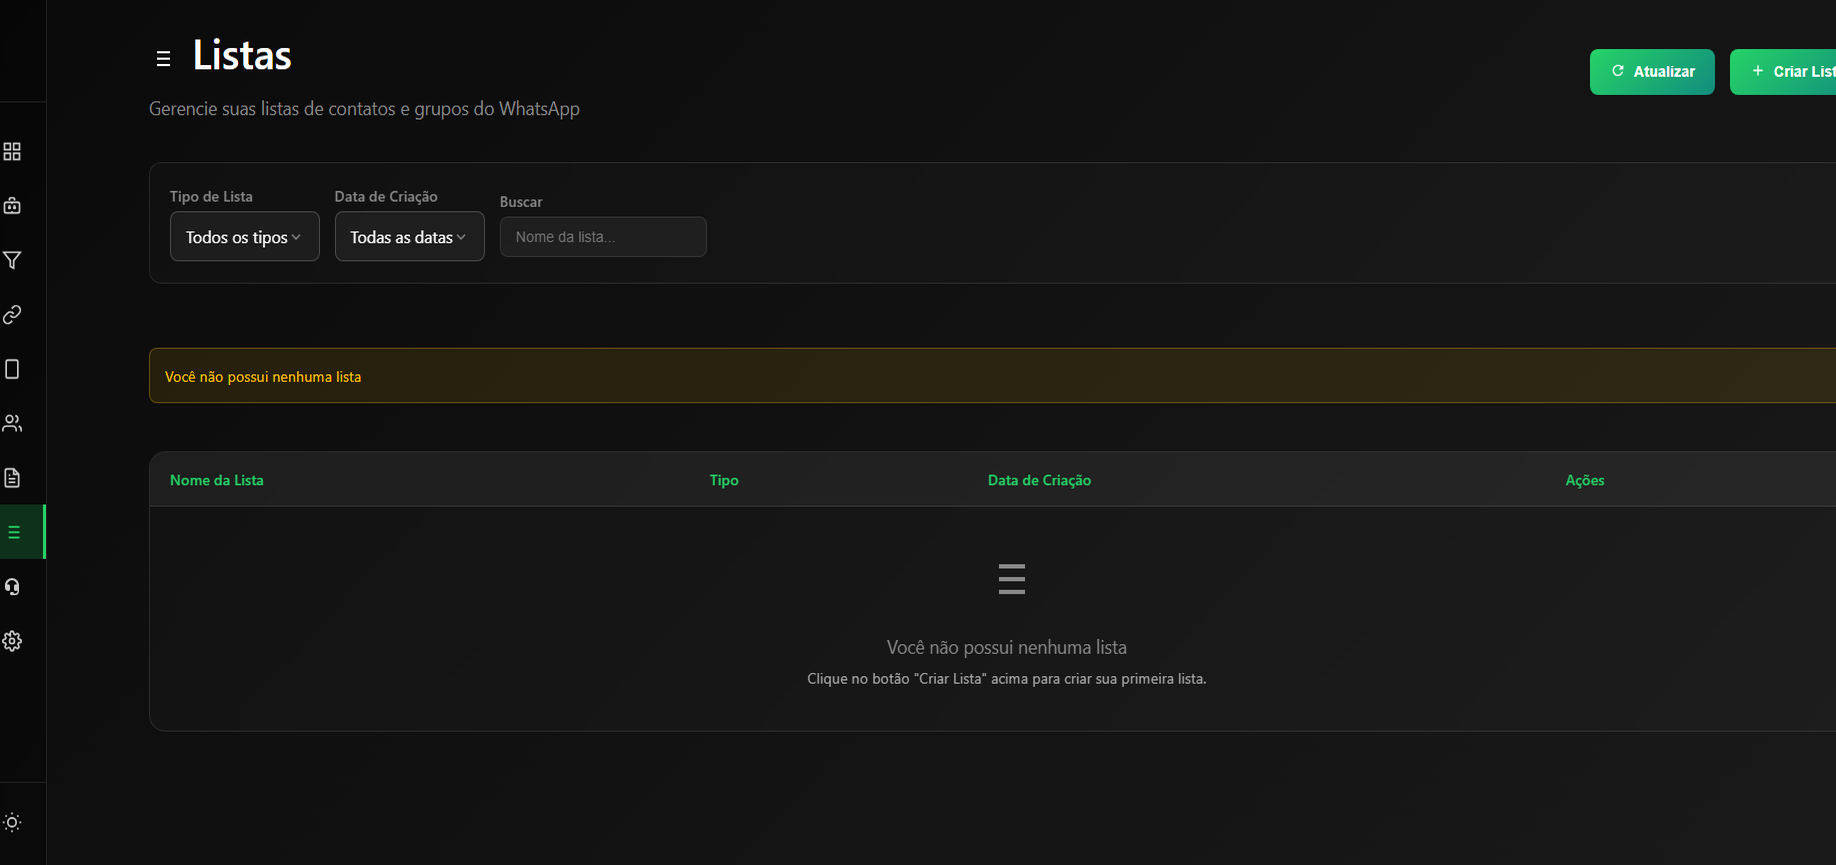Open the dashboard grid icon in sidebar
This screenshot has height=865, width=1836.
coord(12,151)
